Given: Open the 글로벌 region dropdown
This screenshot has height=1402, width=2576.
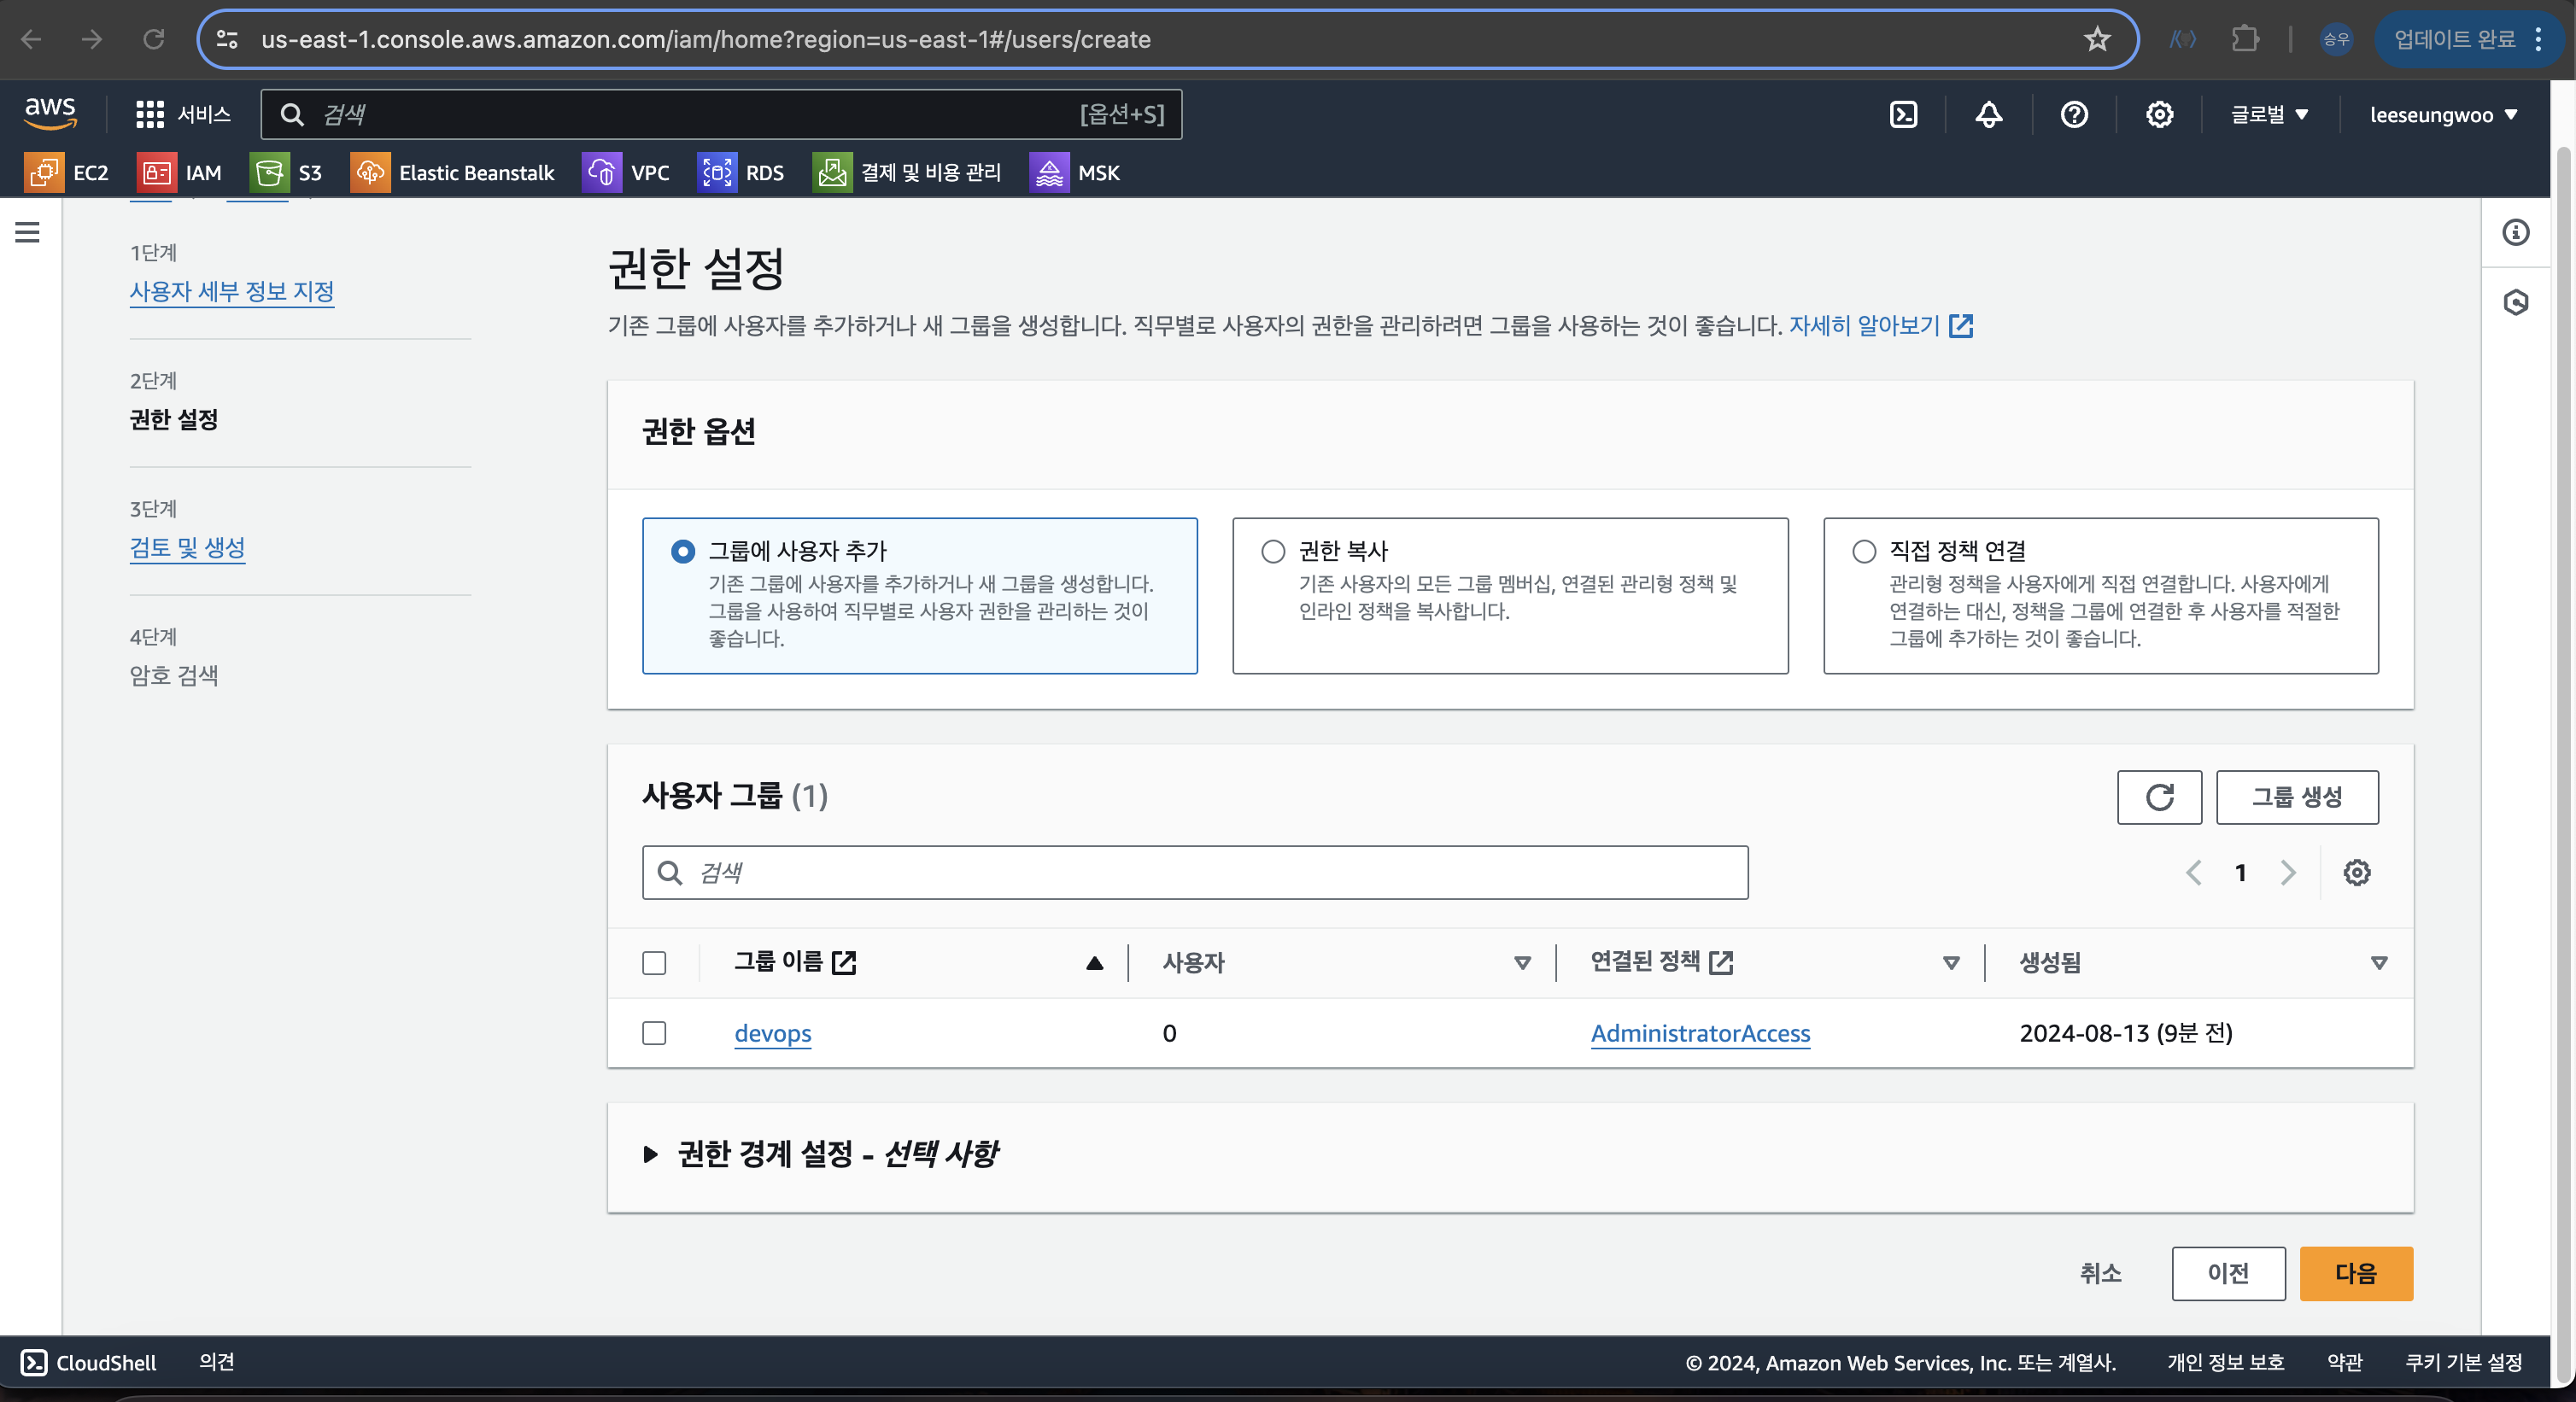Looking at the screenshot, I should [x=2268, y=115].
